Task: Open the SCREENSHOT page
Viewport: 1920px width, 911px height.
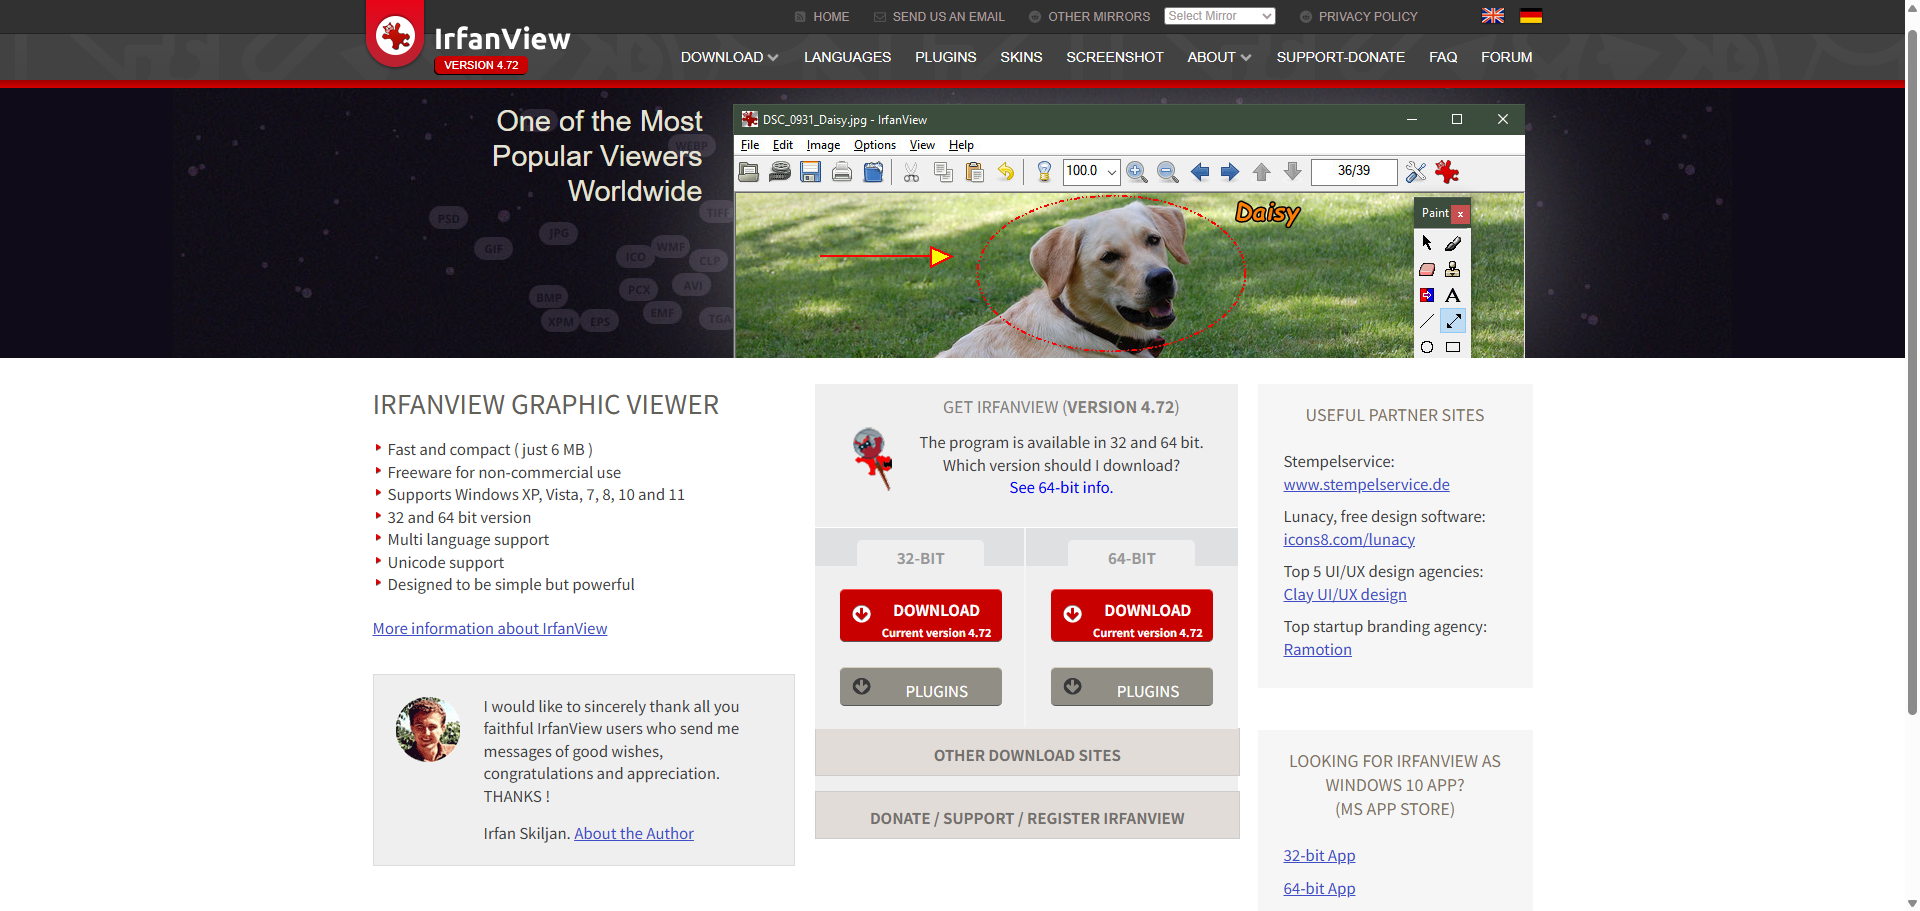Action: pos(1115,57)
